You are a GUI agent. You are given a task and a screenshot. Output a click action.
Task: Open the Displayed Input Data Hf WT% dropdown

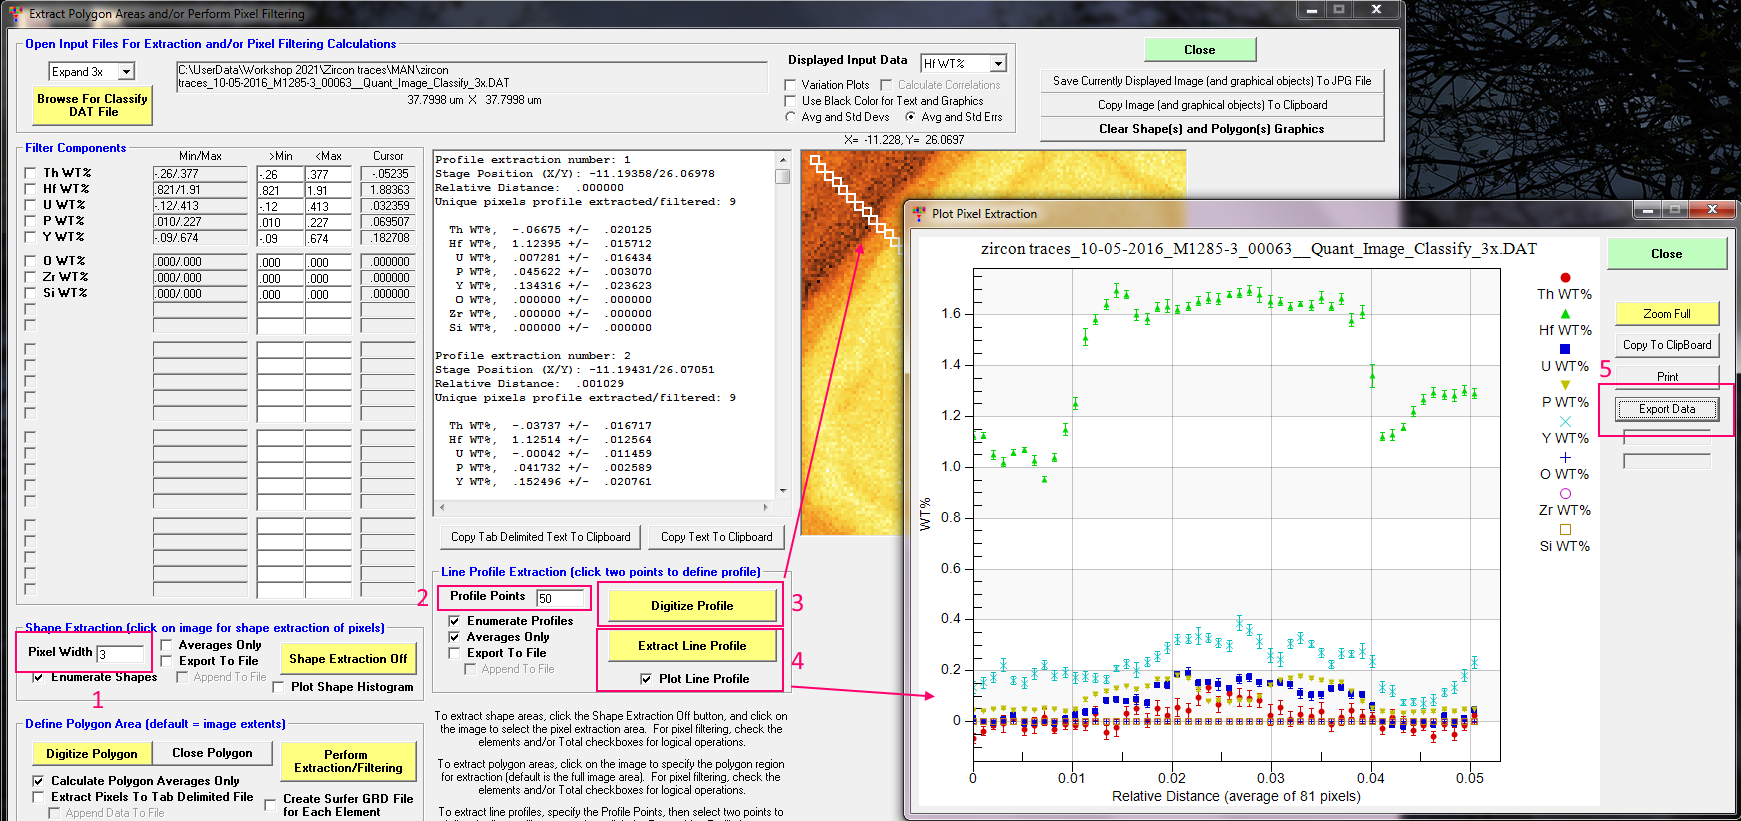click(998, 64)
